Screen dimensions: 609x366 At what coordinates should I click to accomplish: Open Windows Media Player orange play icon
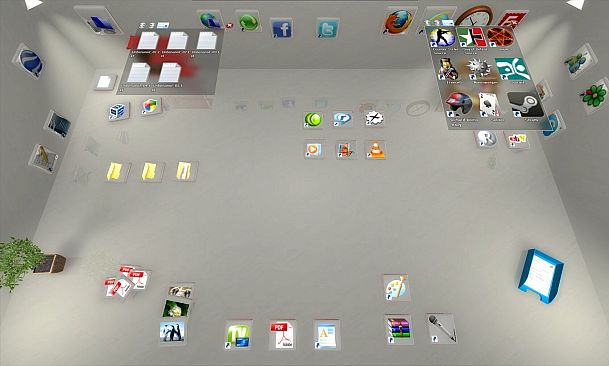pos(313,150)
